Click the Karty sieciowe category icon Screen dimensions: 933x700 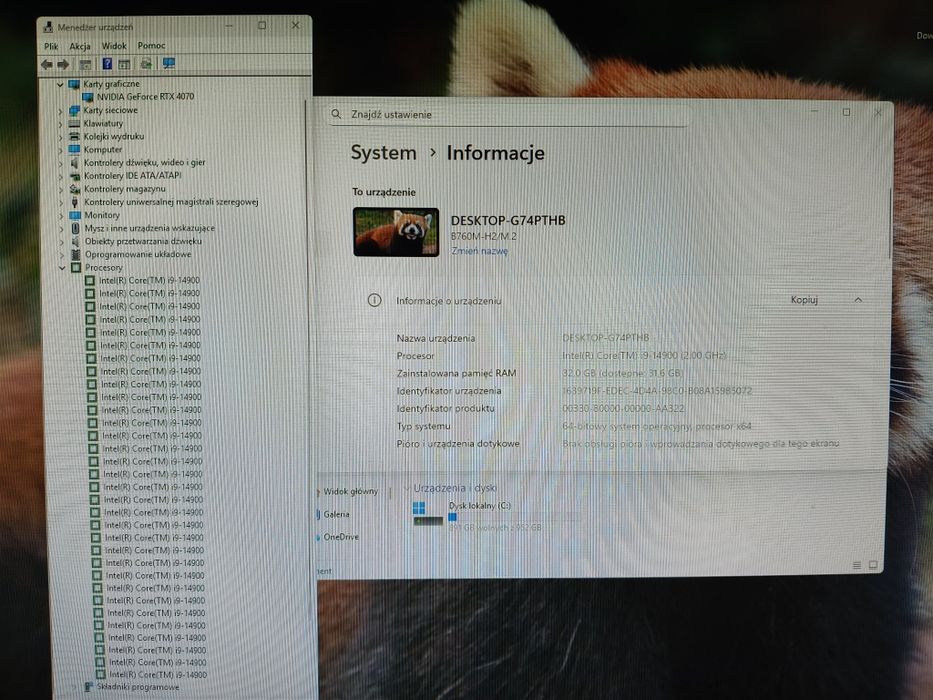74,110
